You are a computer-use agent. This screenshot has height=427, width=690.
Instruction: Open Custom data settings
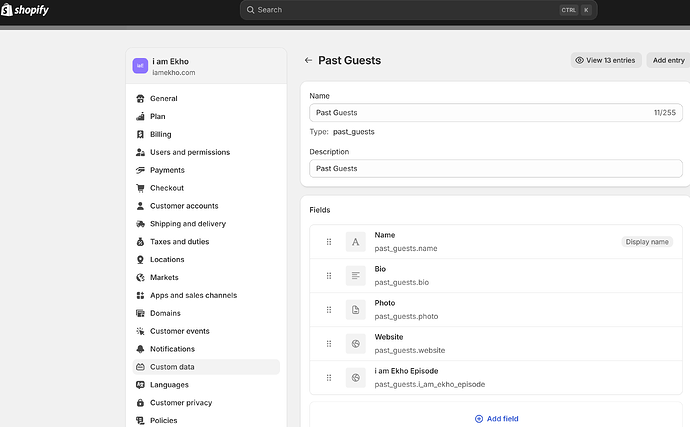click(172, 367)
